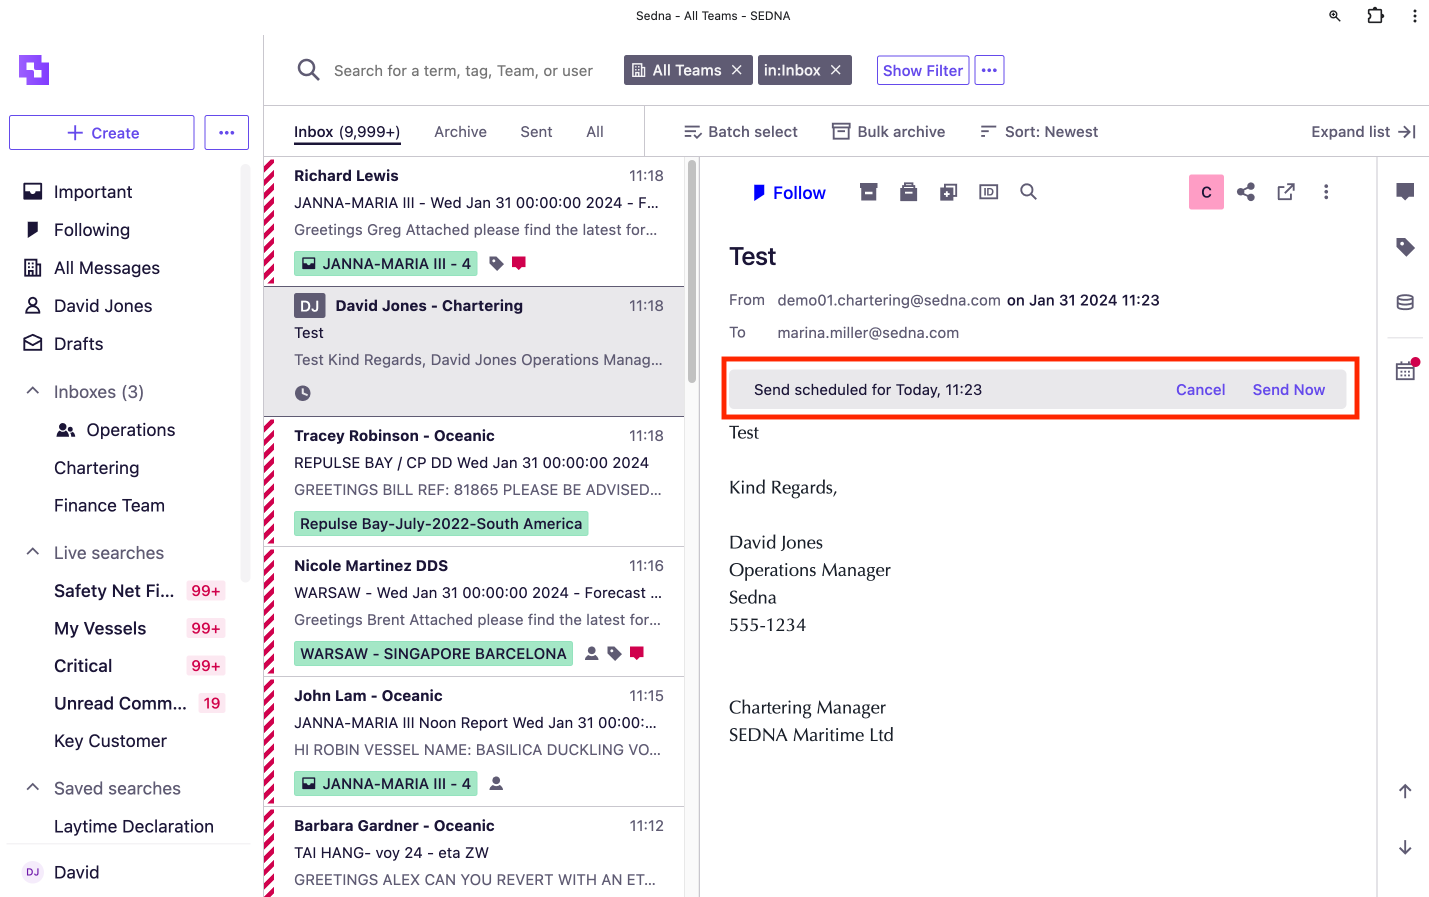1429x897 pixels.
Task: Click the Sedna logo in the sidebar
Action: (x=34, y=70)
